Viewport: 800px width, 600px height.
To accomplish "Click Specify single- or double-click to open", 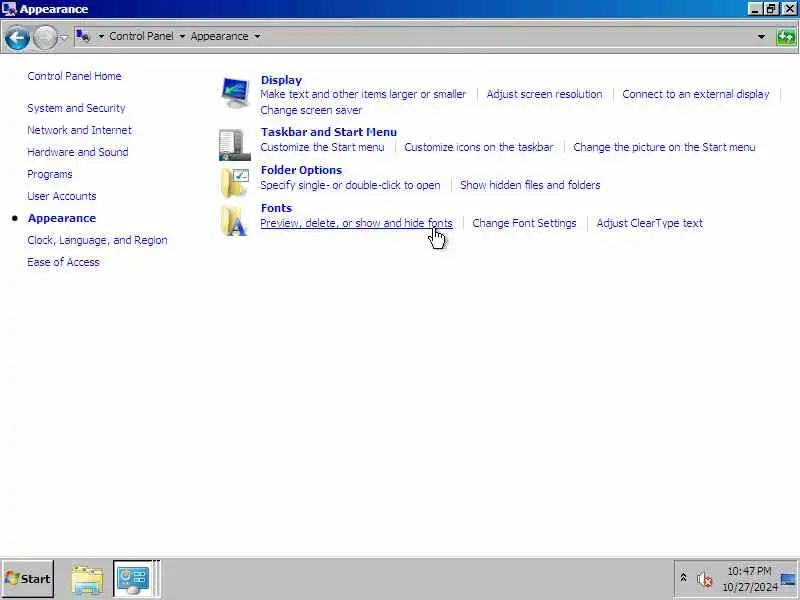I will pos(350,185).
